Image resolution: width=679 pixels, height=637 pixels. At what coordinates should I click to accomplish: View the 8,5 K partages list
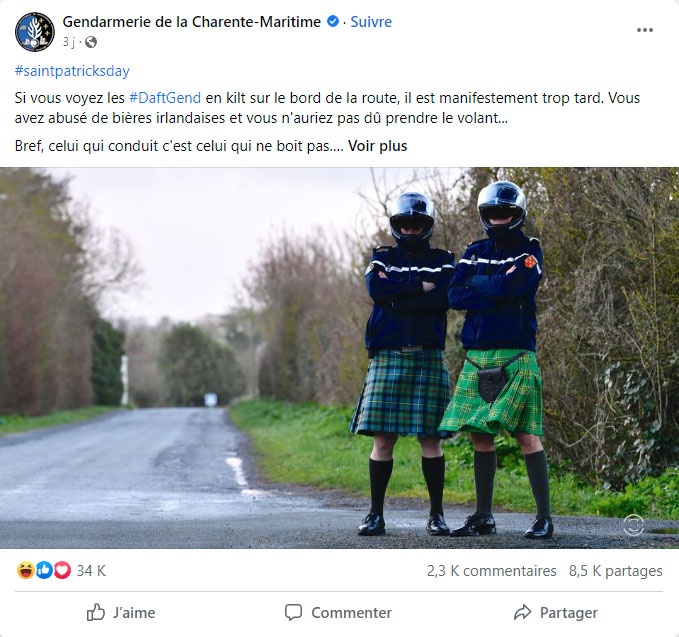[x=615, y=571]
